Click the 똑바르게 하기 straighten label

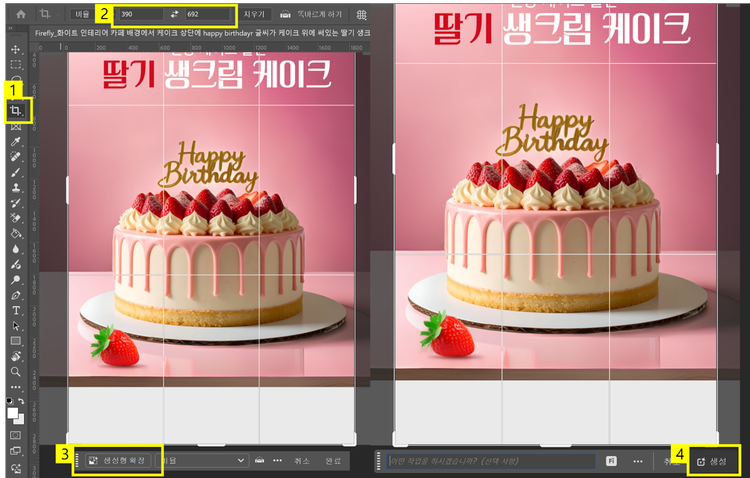coord(320,14)
